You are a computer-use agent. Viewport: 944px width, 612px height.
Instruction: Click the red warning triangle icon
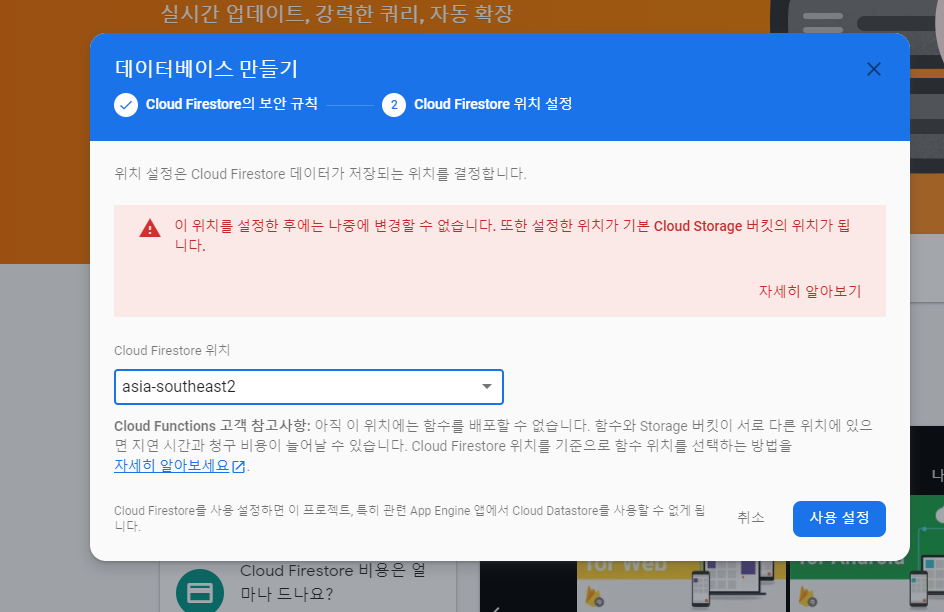pos(150,228)
